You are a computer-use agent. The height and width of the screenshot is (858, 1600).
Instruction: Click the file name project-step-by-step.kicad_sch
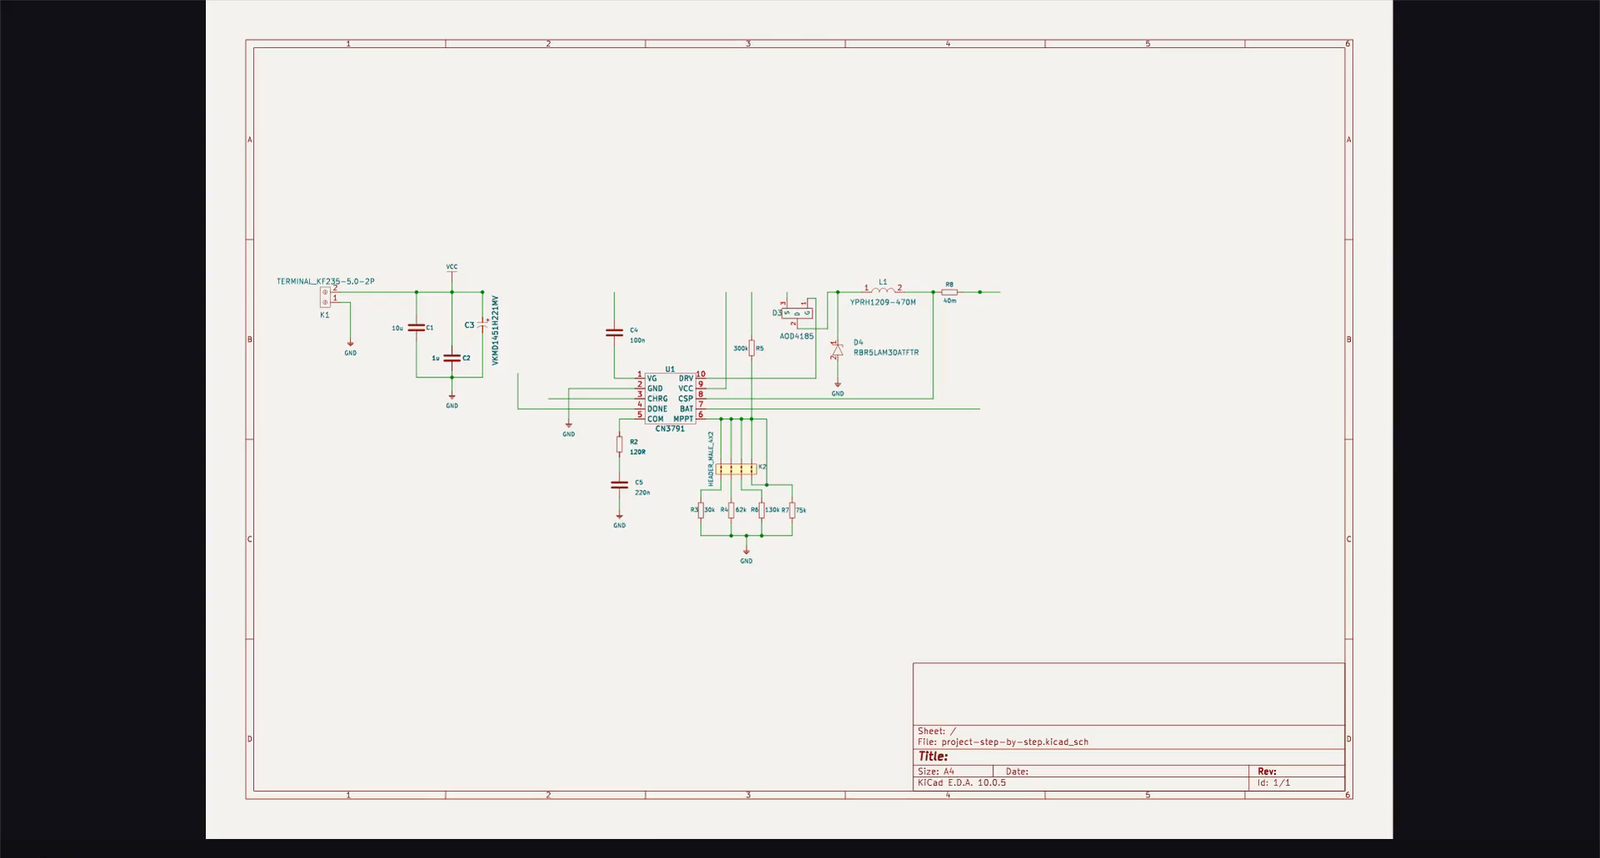[x=1015, y=742]
